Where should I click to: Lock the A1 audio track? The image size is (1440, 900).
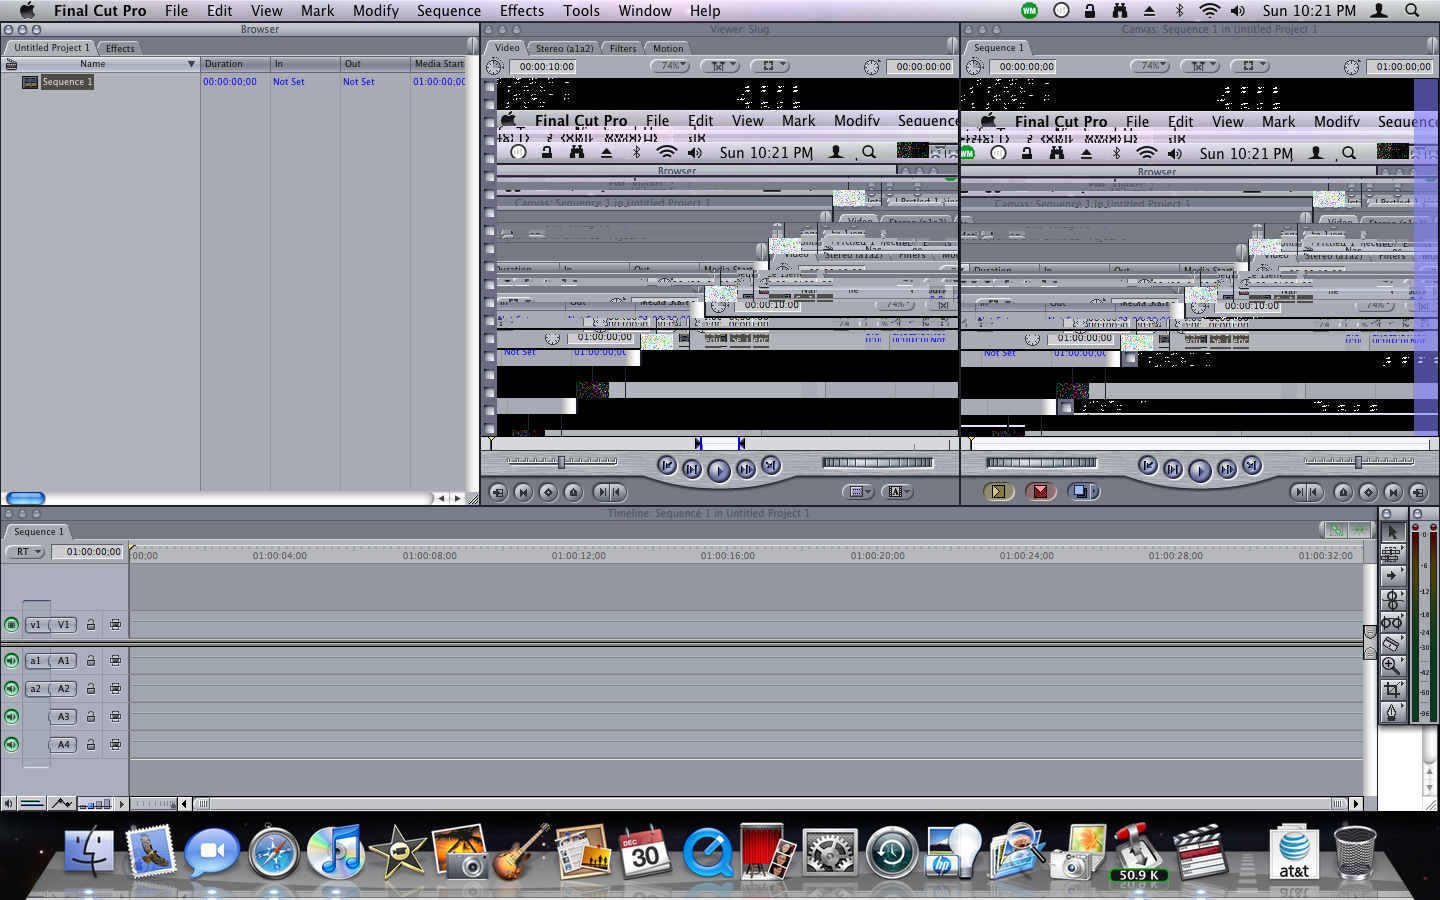point(90,661)
